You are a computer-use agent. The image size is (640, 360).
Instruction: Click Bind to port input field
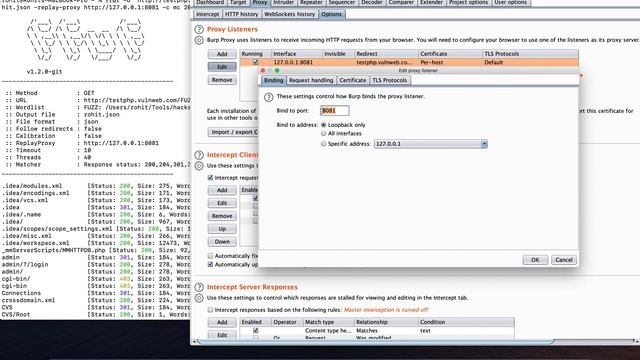335,111
